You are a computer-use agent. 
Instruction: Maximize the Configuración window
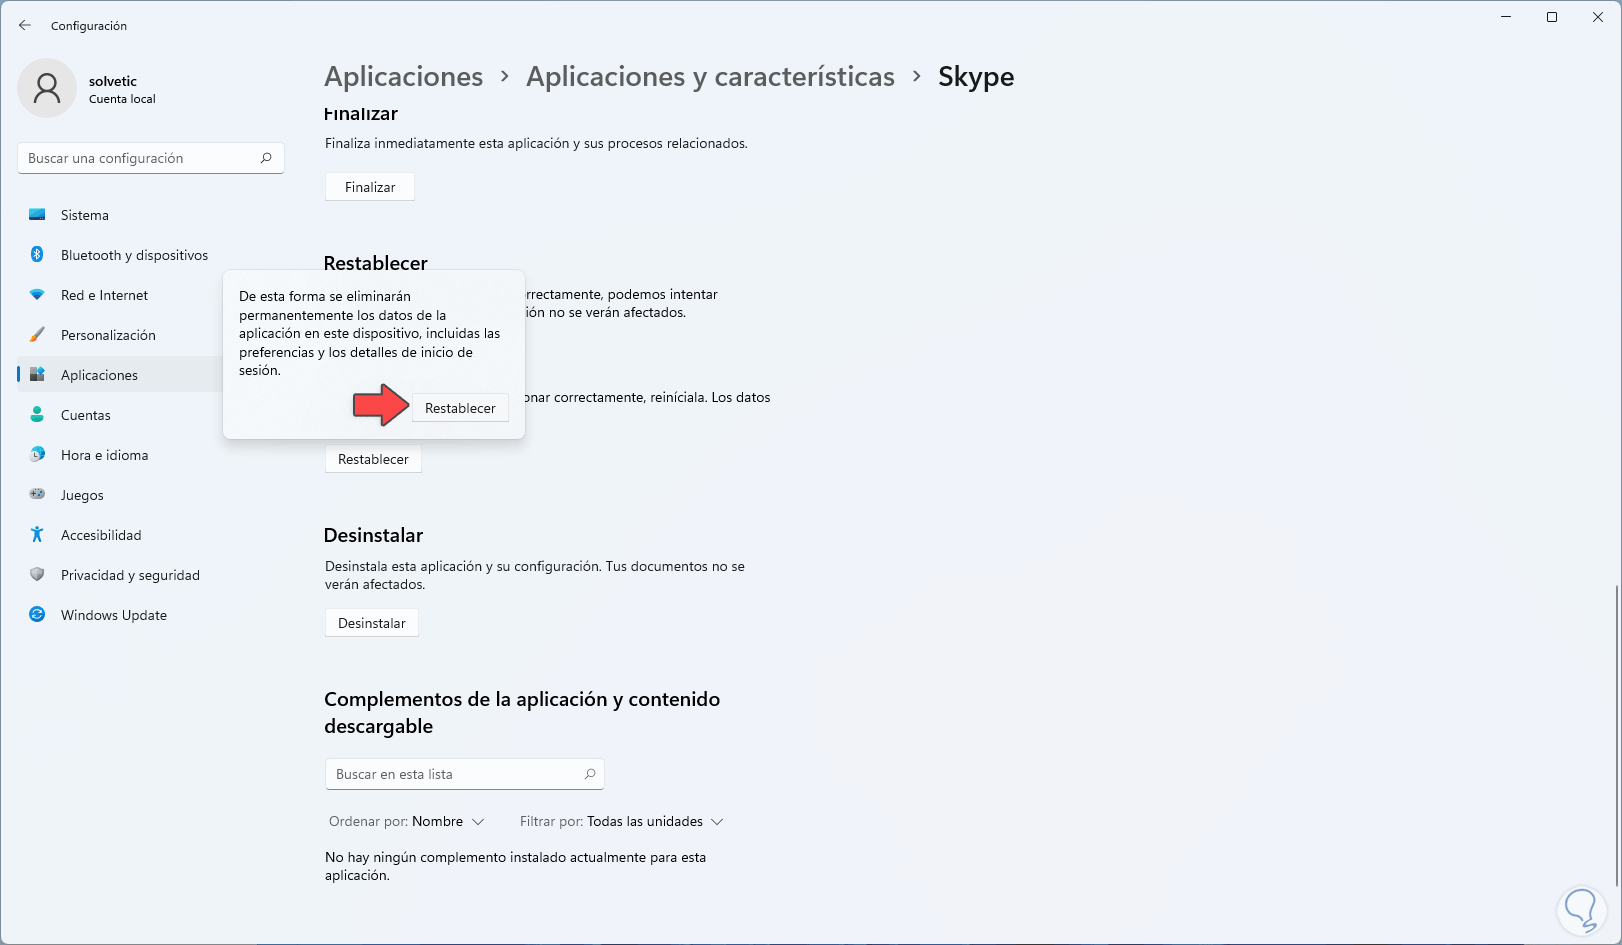tap(1552, 17)
